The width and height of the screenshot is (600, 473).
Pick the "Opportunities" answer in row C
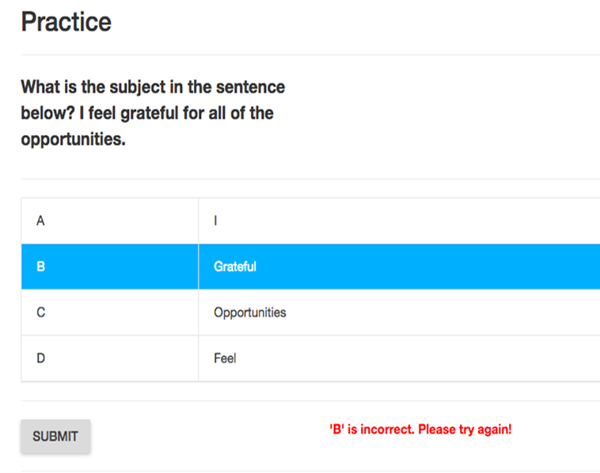250,313
